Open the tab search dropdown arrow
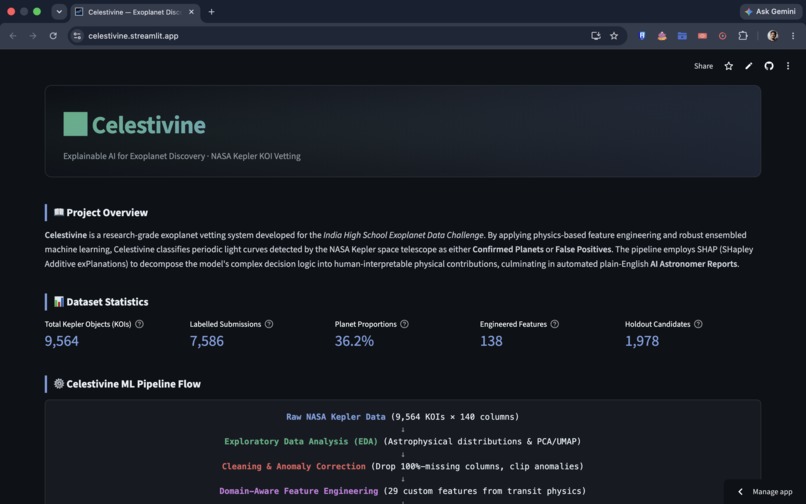The width and height of the screenshot is (806, 504). point(59,11)
